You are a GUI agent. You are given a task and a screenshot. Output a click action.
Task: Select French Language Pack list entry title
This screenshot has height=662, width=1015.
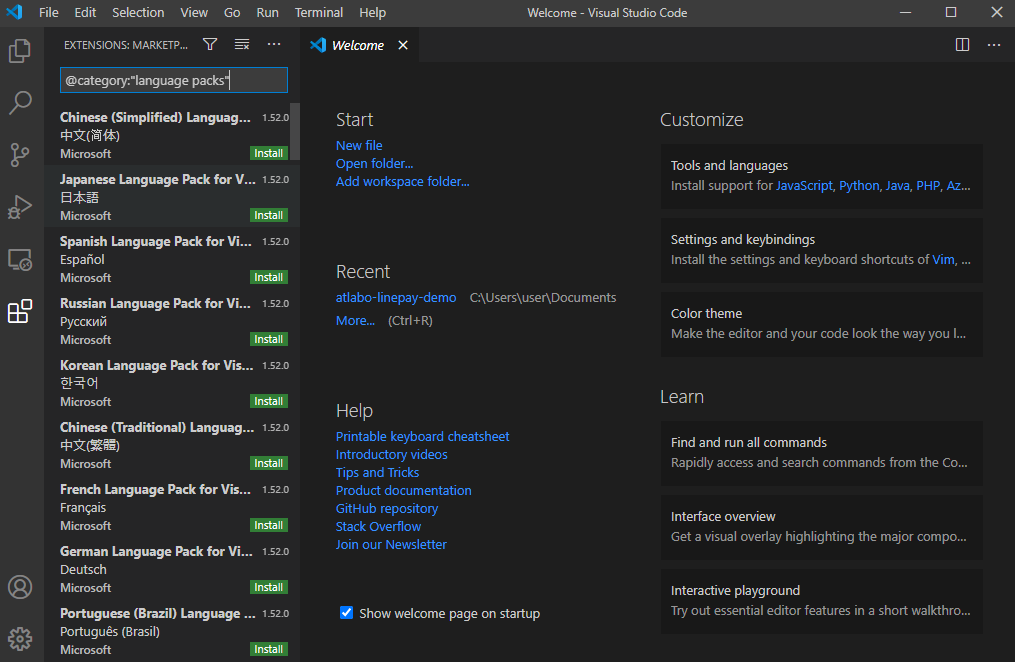[155, 490]
